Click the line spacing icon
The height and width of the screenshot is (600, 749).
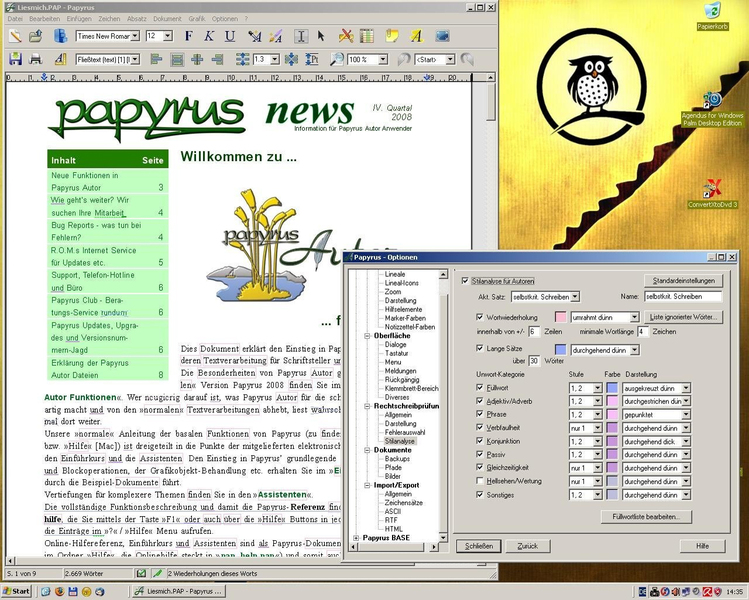click(242, 59)
